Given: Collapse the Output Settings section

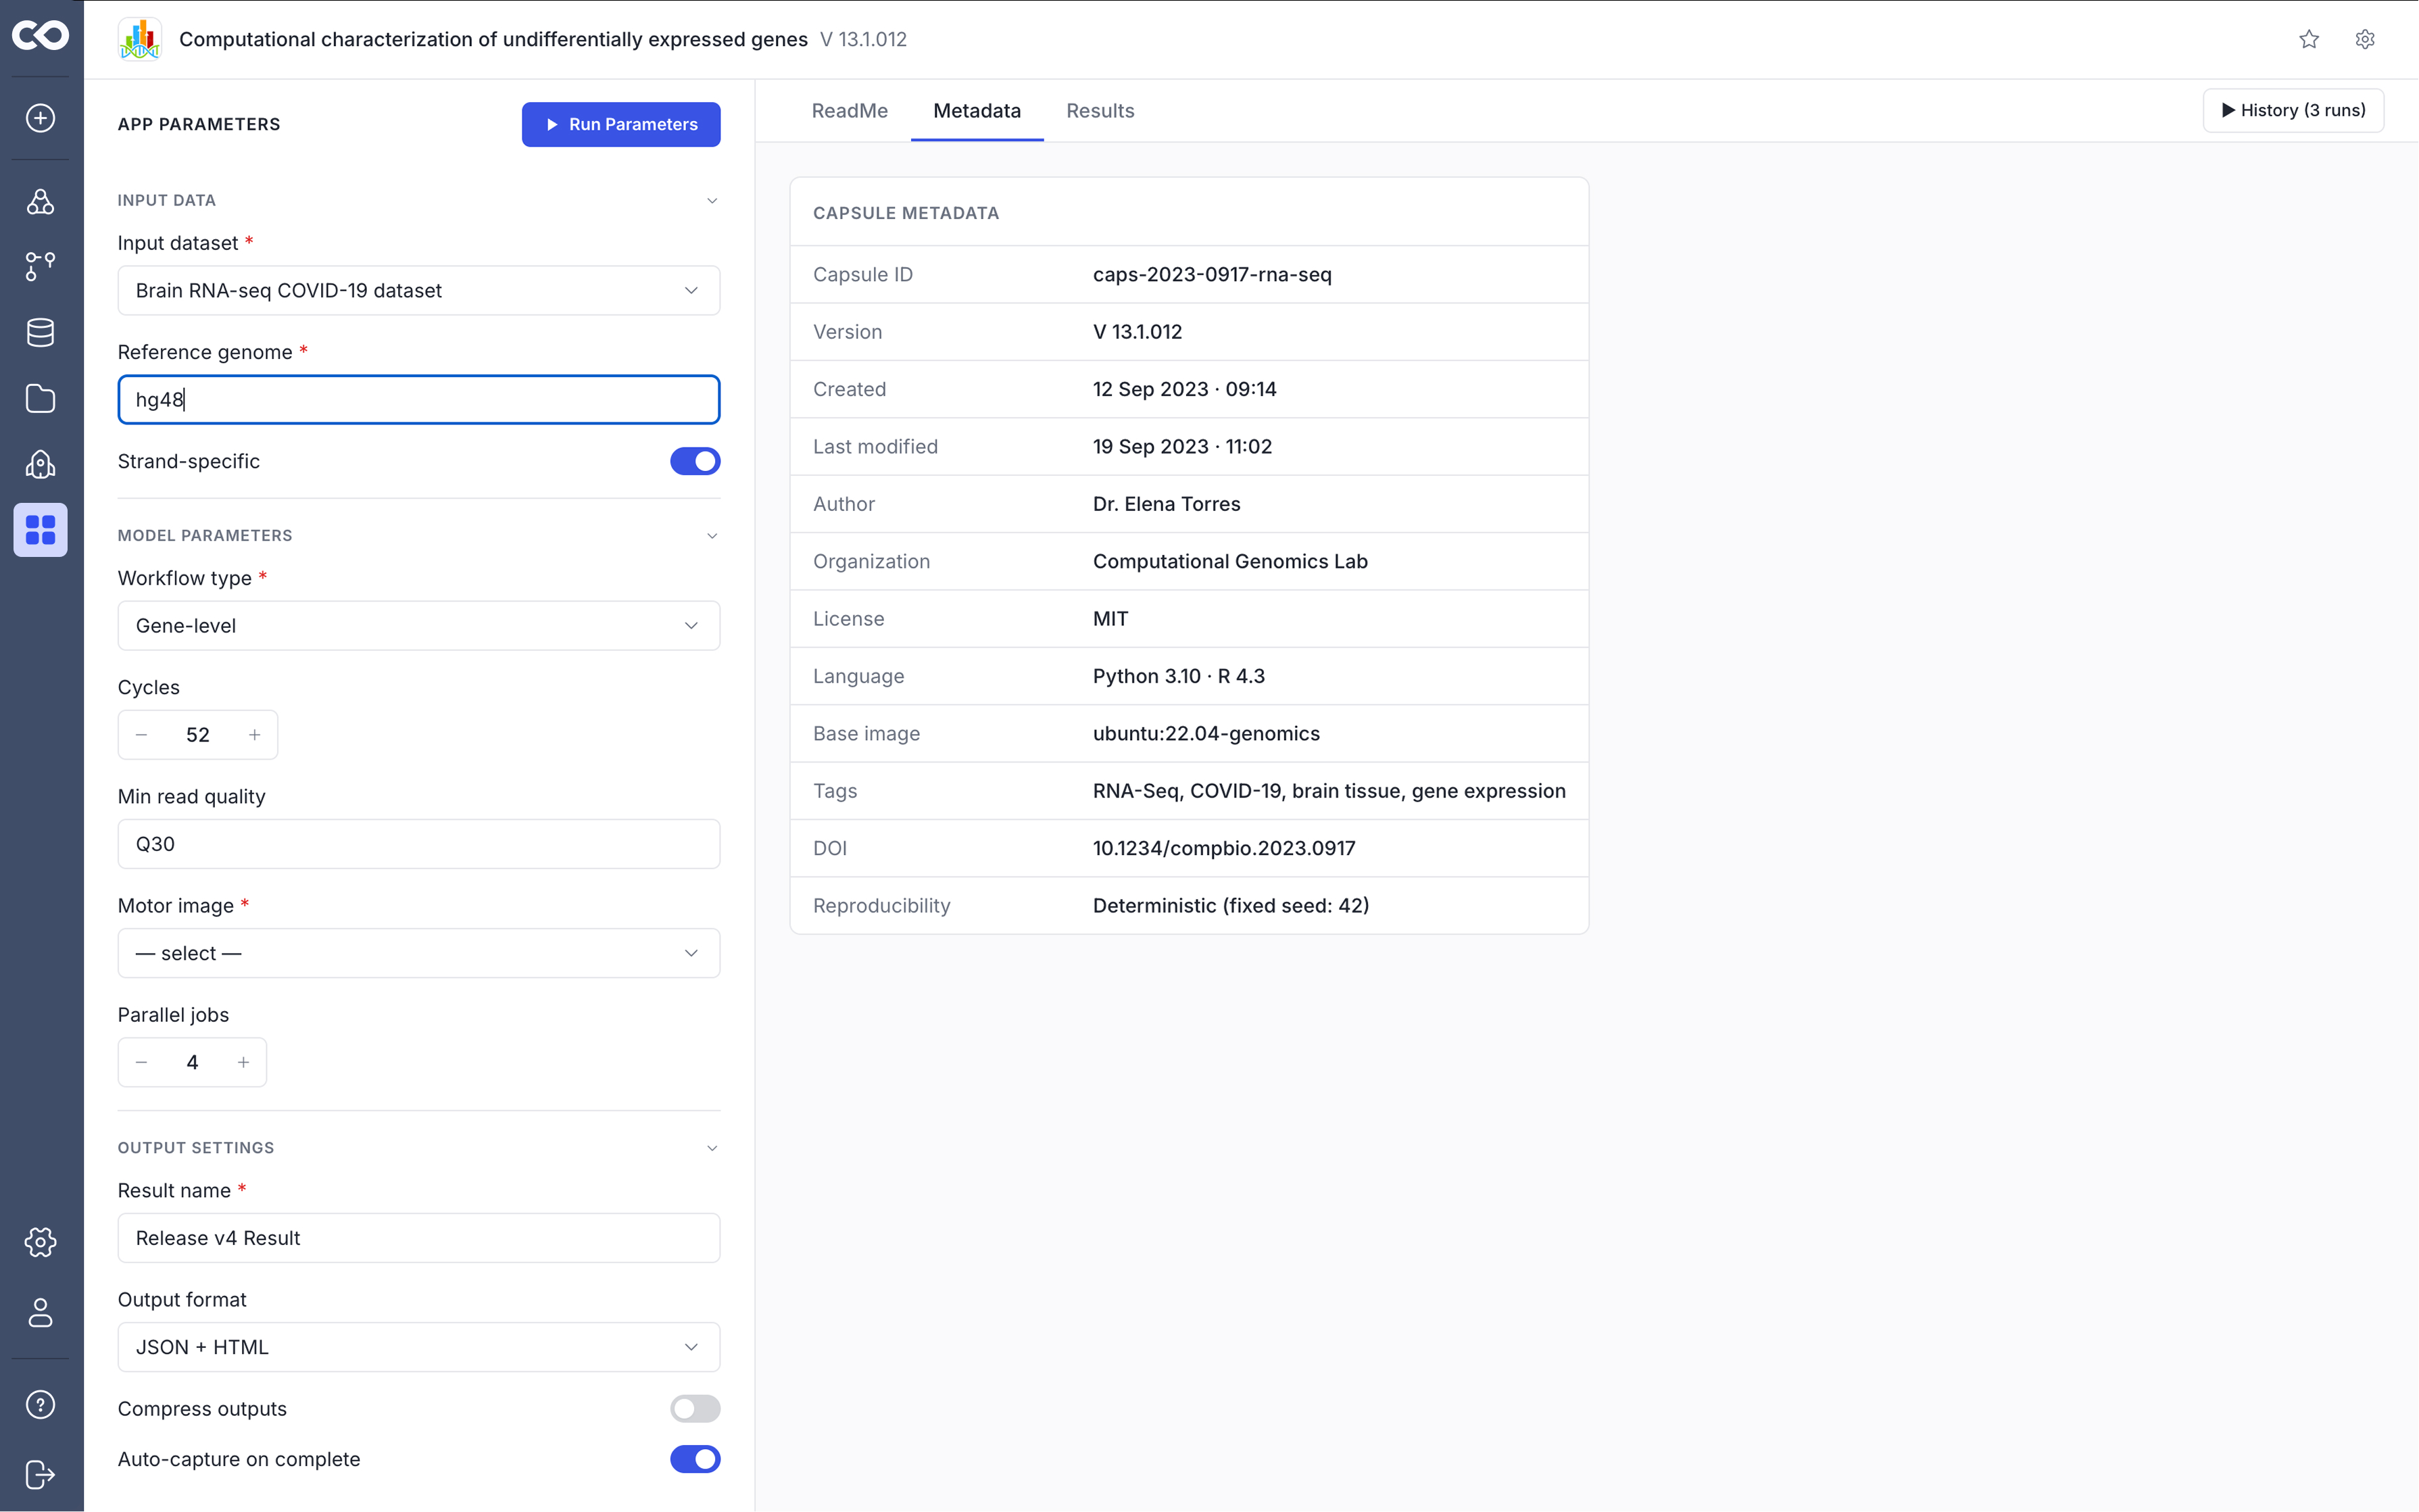Looking at the screenshot, I should 712,1147.
